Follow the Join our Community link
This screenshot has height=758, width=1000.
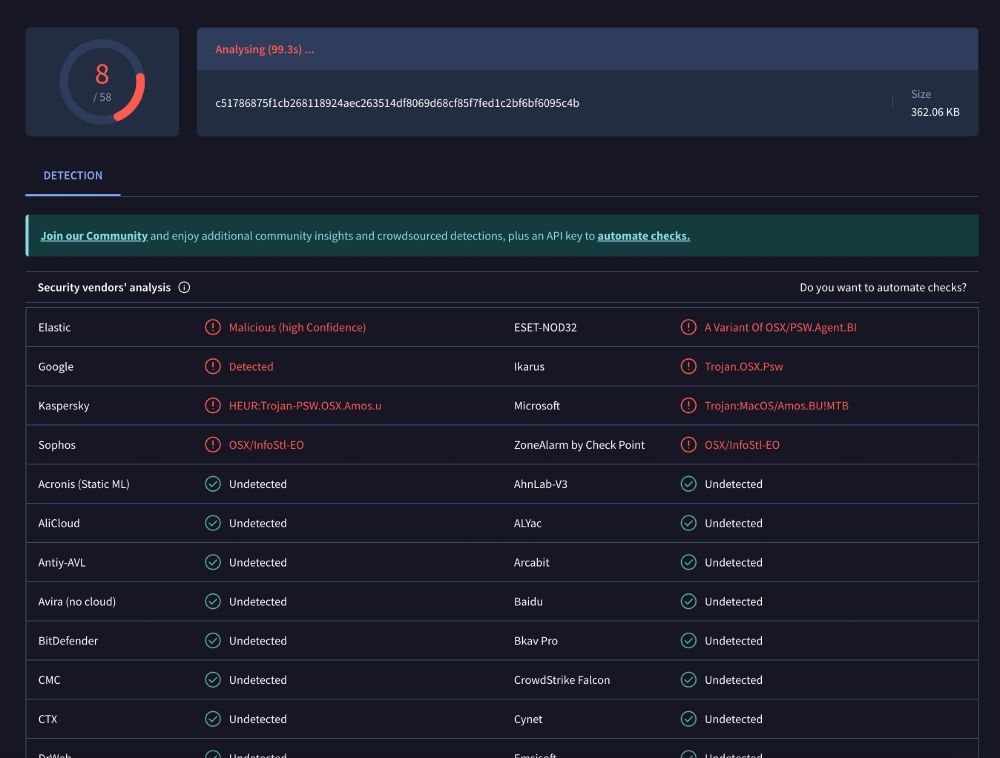click(94, 236)
